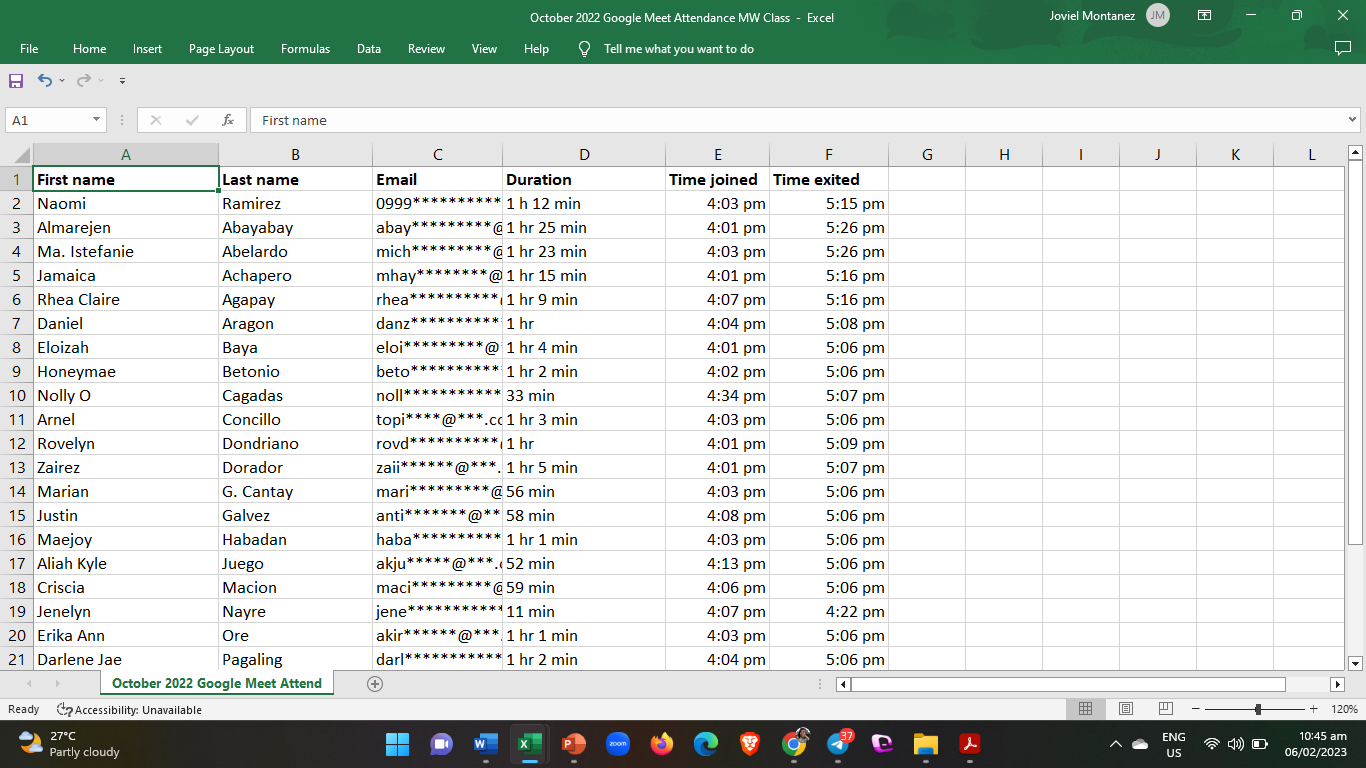Expand the formula bar
This screenshot has height=768, width=1366.
coord(1353,120)
